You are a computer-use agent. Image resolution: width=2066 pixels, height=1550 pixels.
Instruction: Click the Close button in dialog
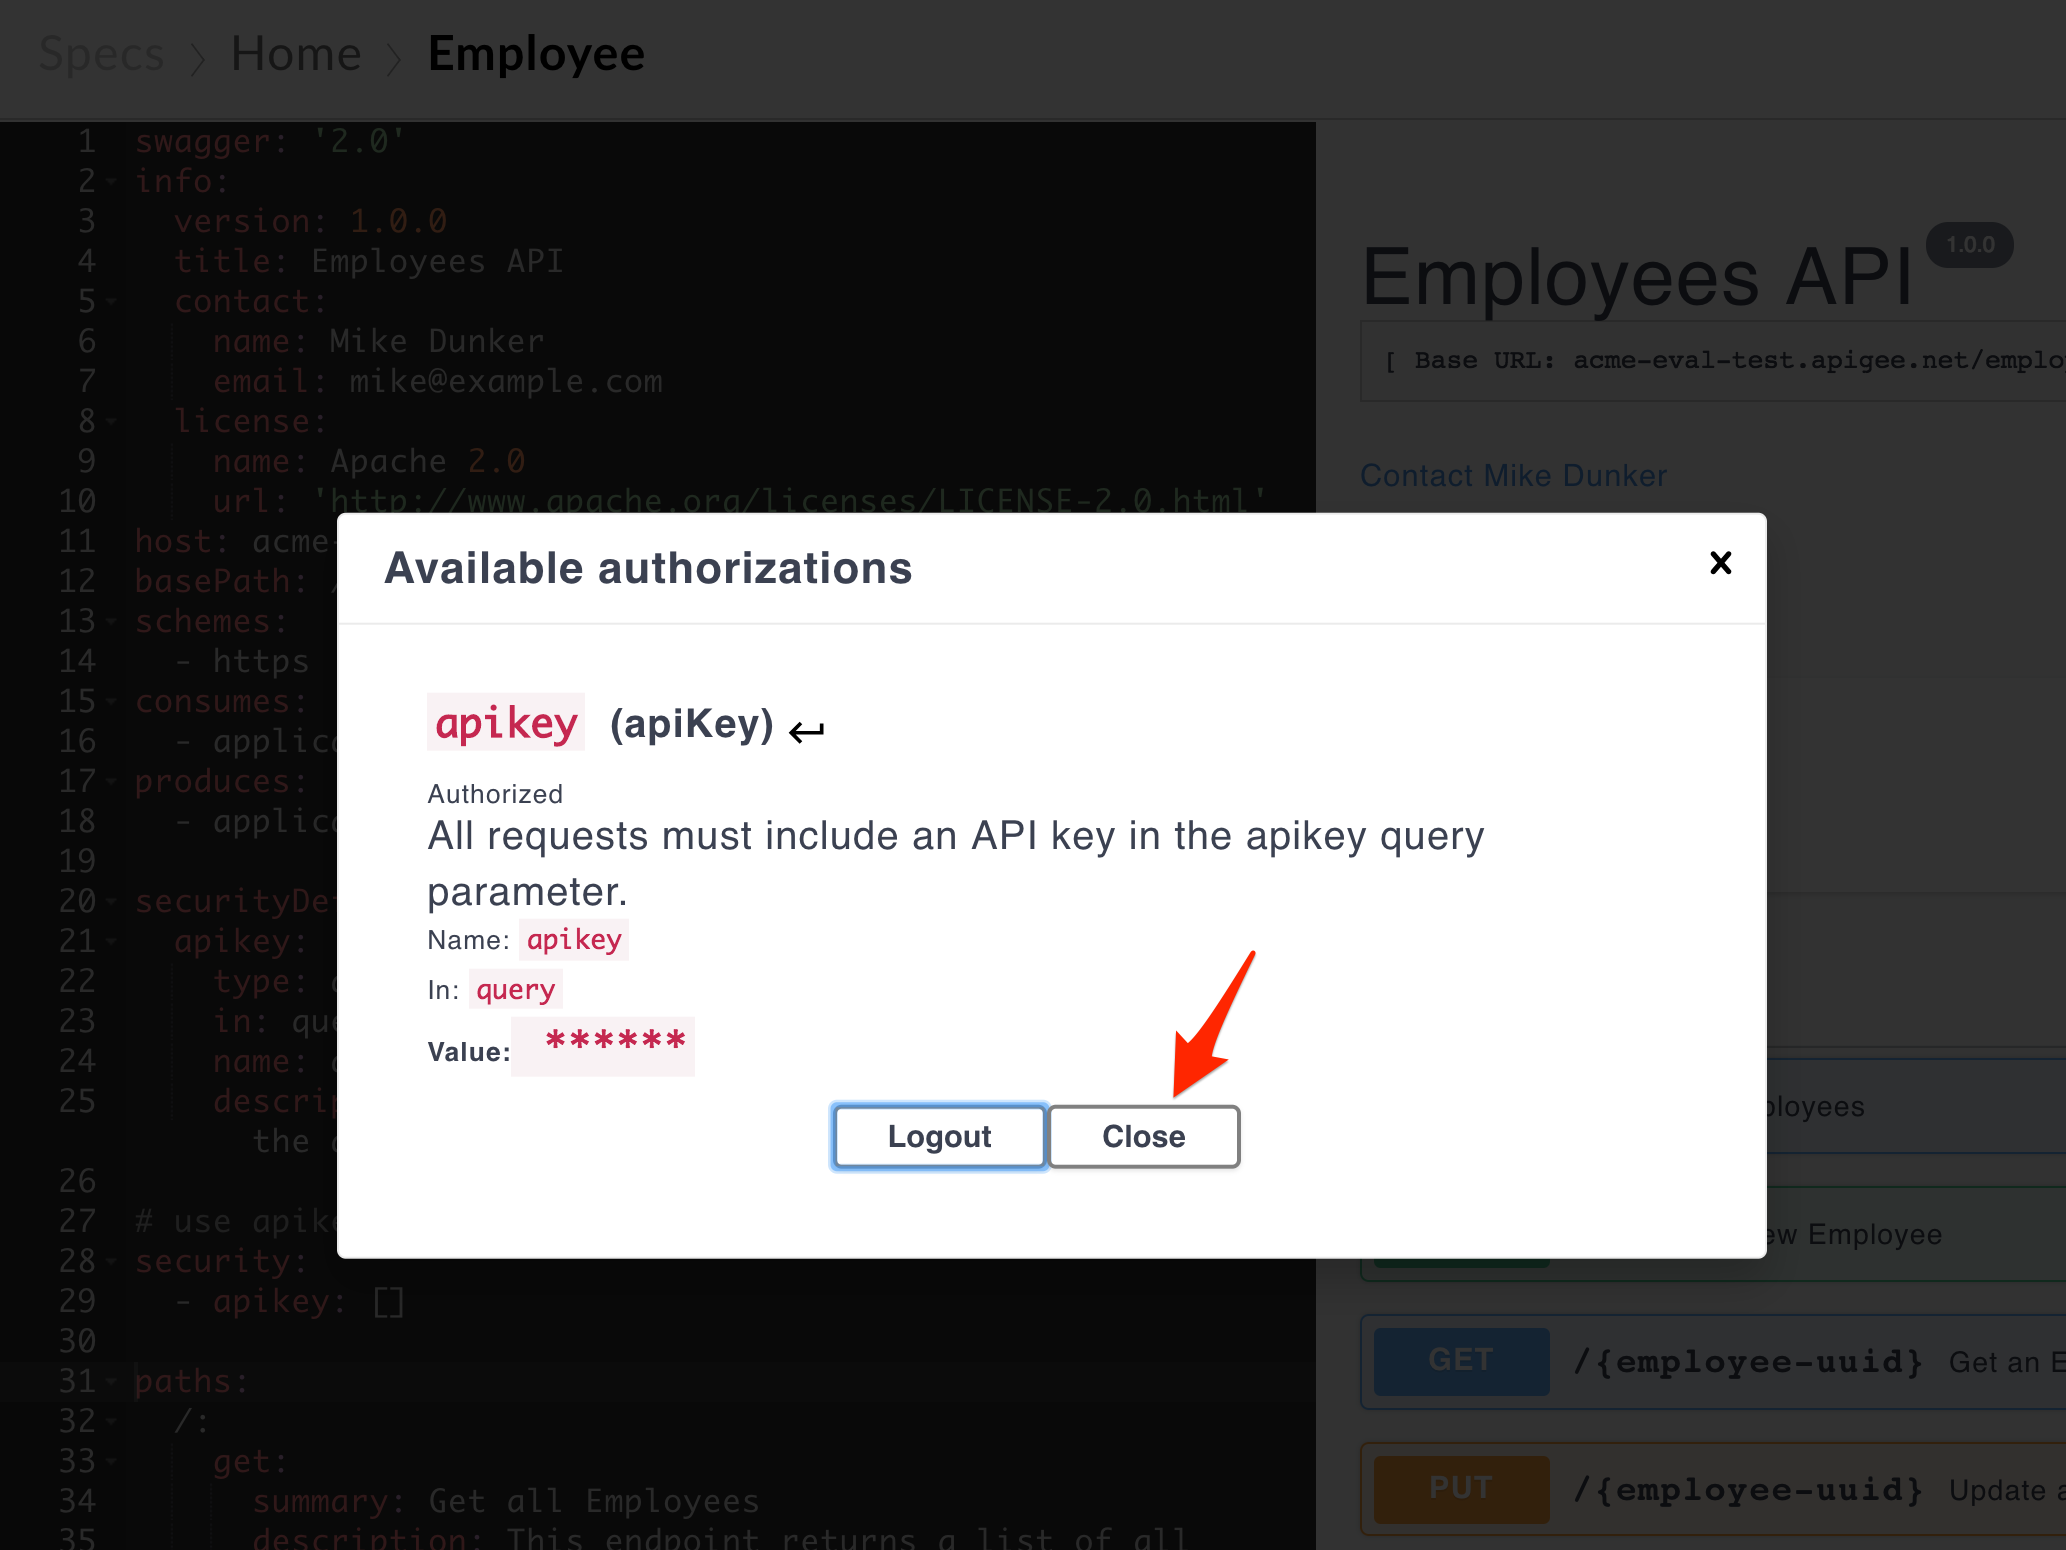[1144, 1137]
